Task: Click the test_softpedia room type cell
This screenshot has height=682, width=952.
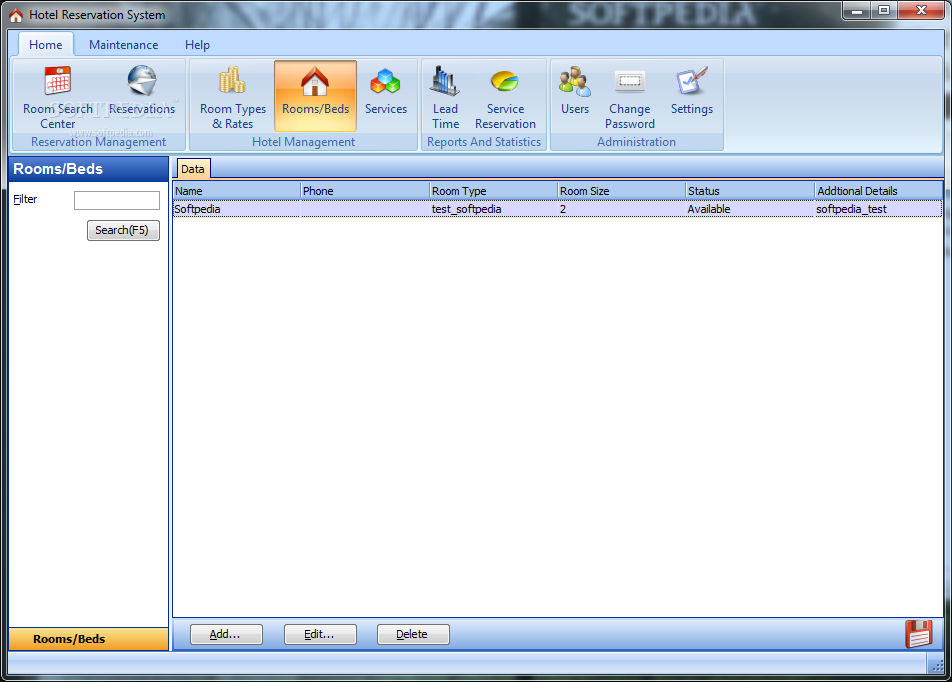Action: click(x=493, y=209)
